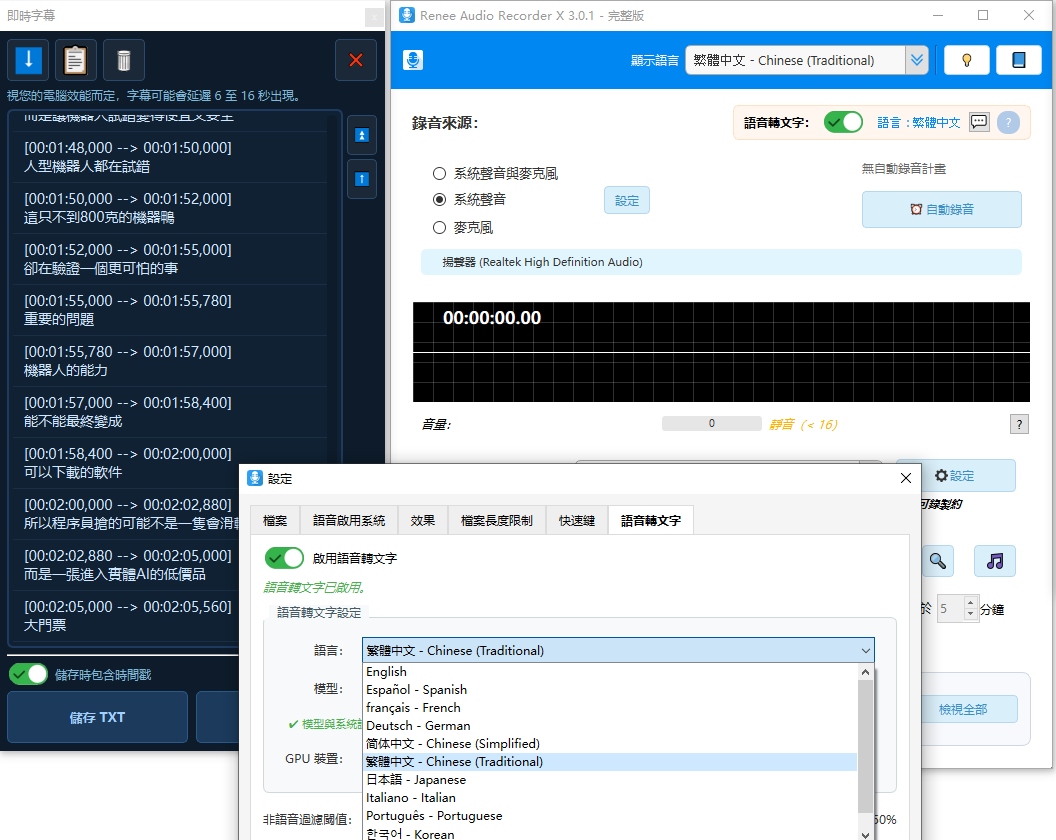Screen dimensions: 1056x840
Task: Click the volume level bar showing 0
Action: click(711, 423)
